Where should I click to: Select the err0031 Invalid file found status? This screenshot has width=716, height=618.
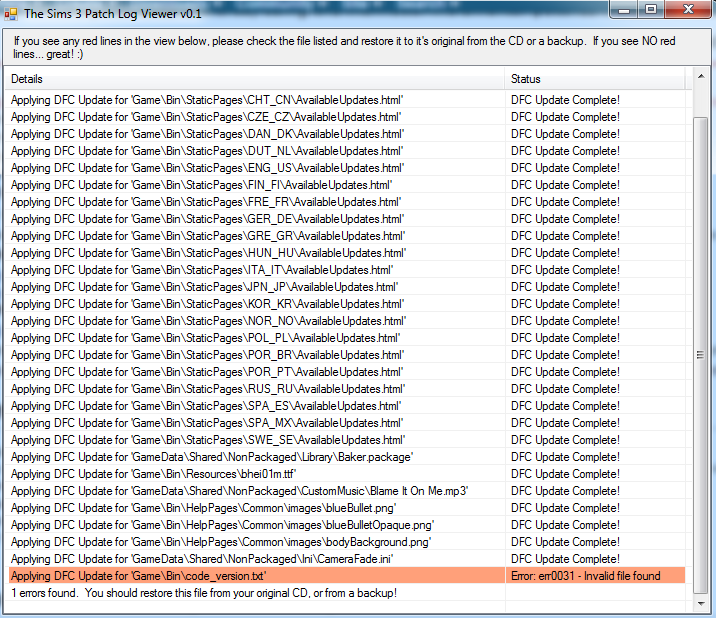(585, 576)
